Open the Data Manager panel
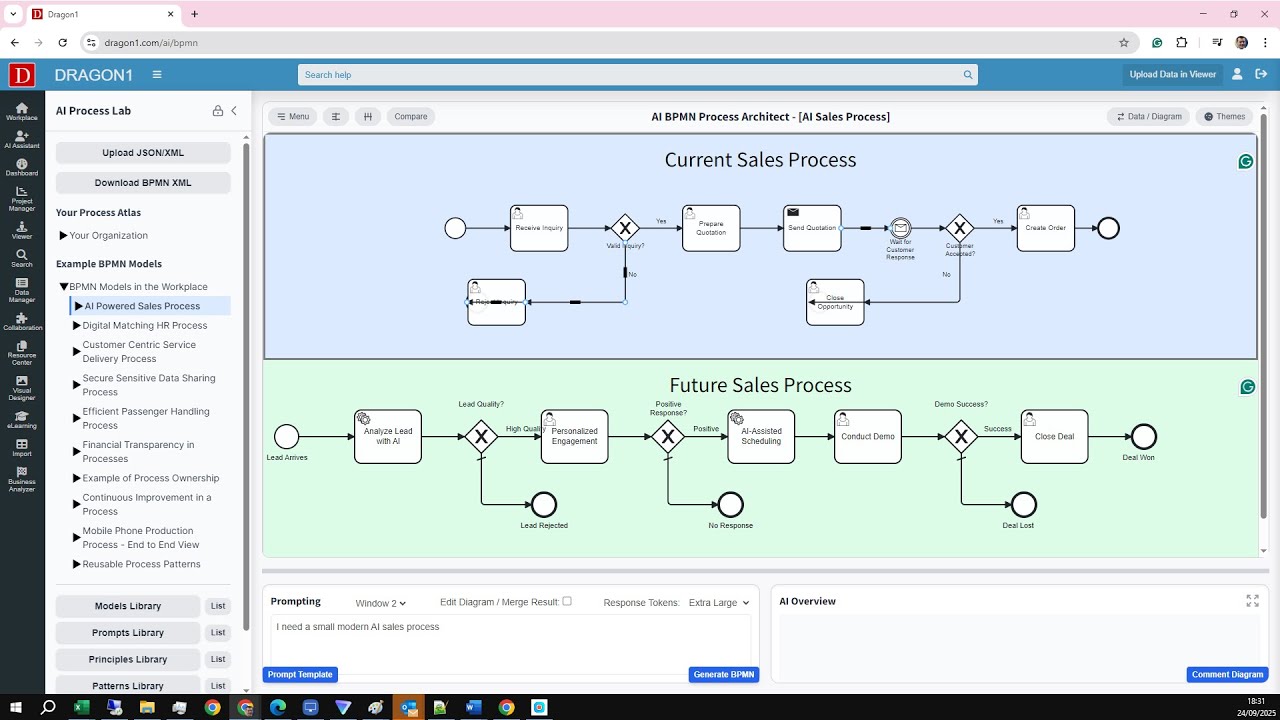1280x720 pixels. pyautogui.click(x=22, y=288)
